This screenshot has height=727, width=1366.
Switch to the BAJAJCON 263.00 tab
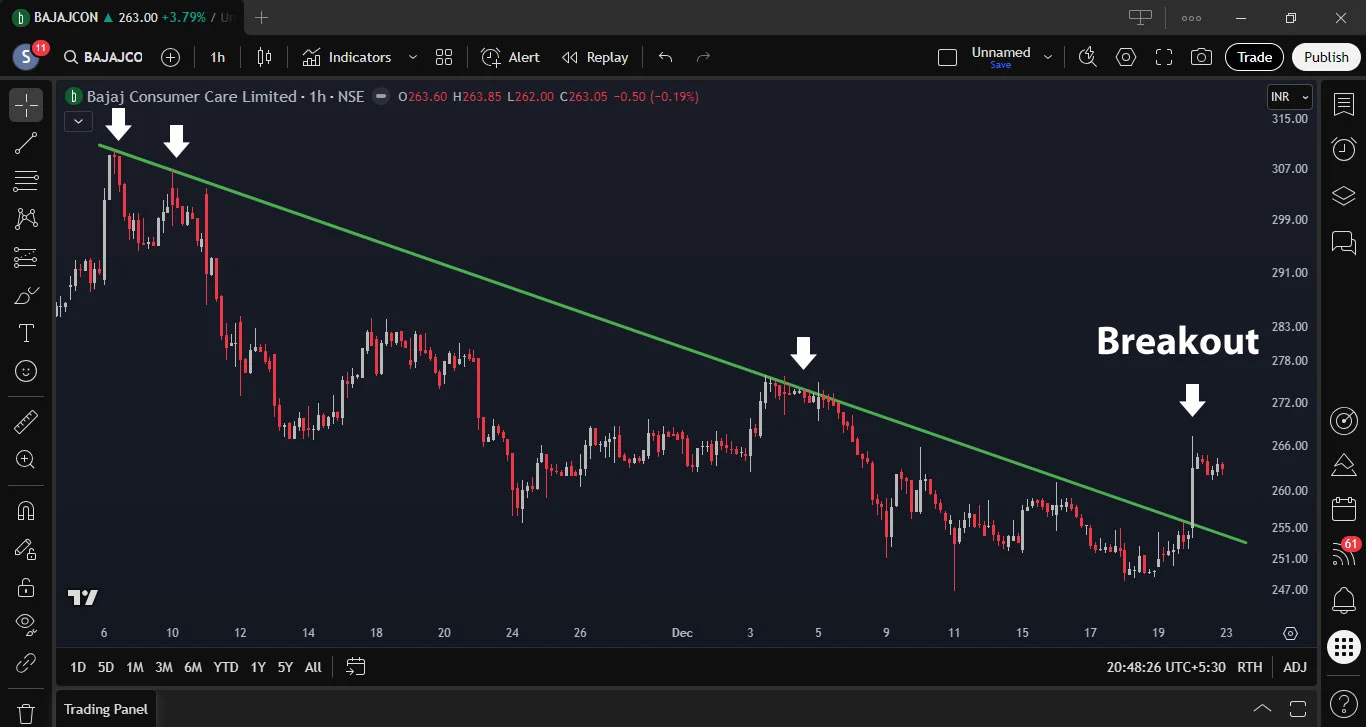tap(124, 17)
